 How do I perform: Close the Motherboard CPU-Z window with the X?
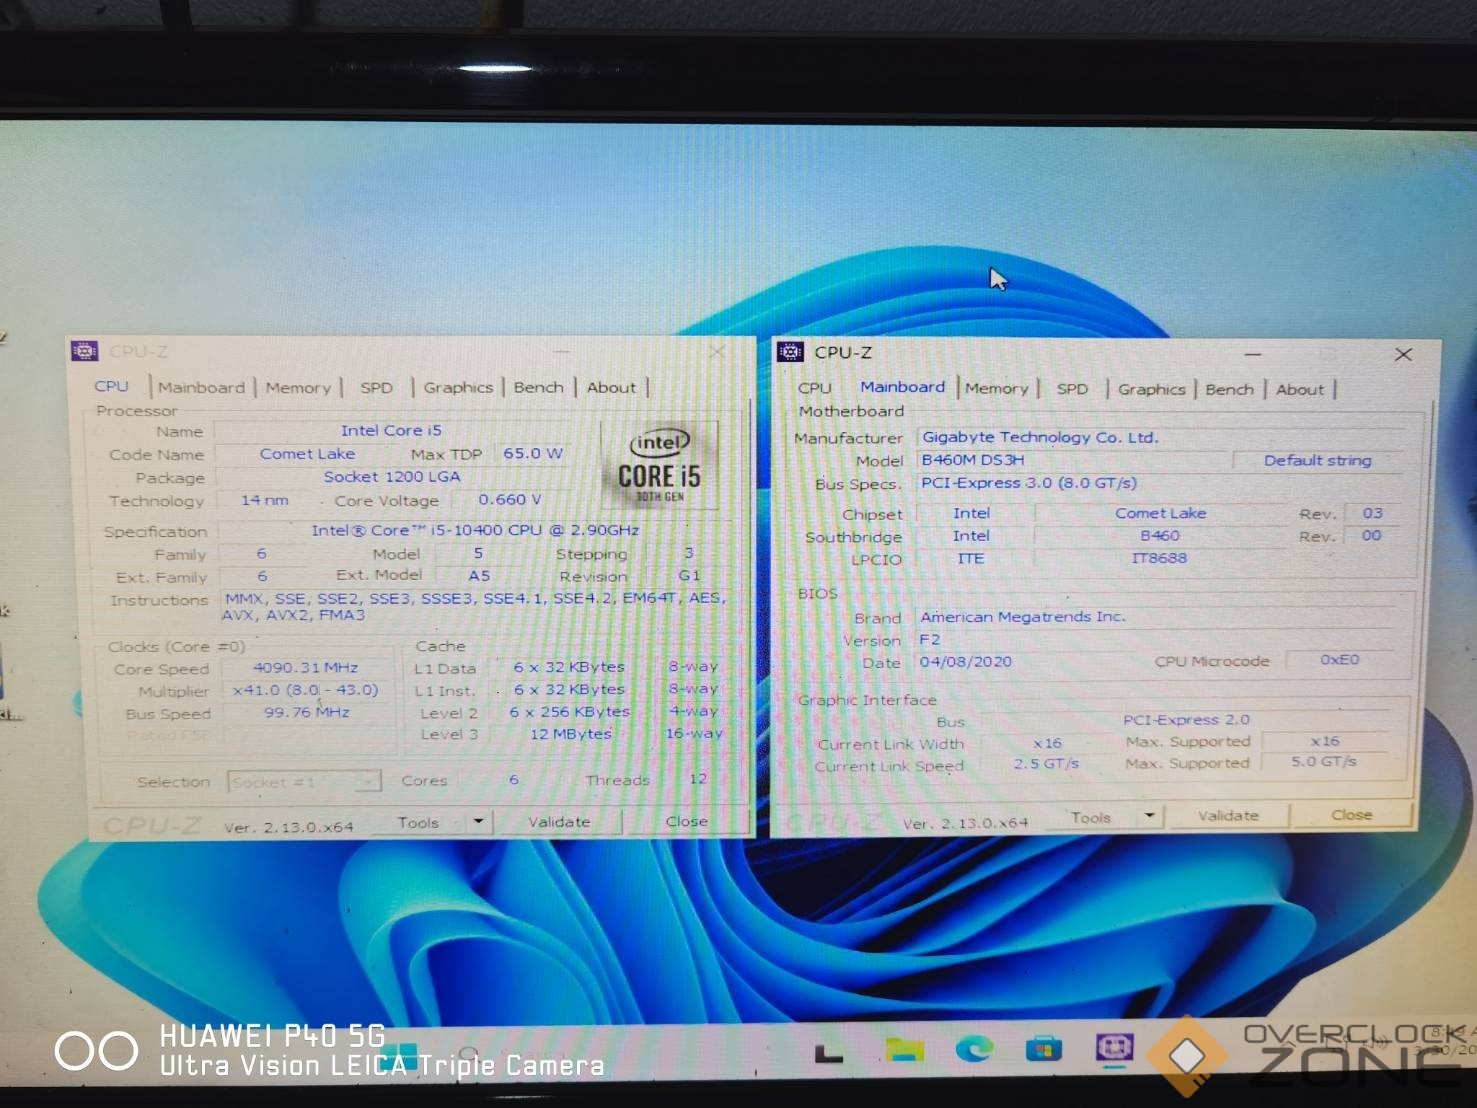(1404, 354)
